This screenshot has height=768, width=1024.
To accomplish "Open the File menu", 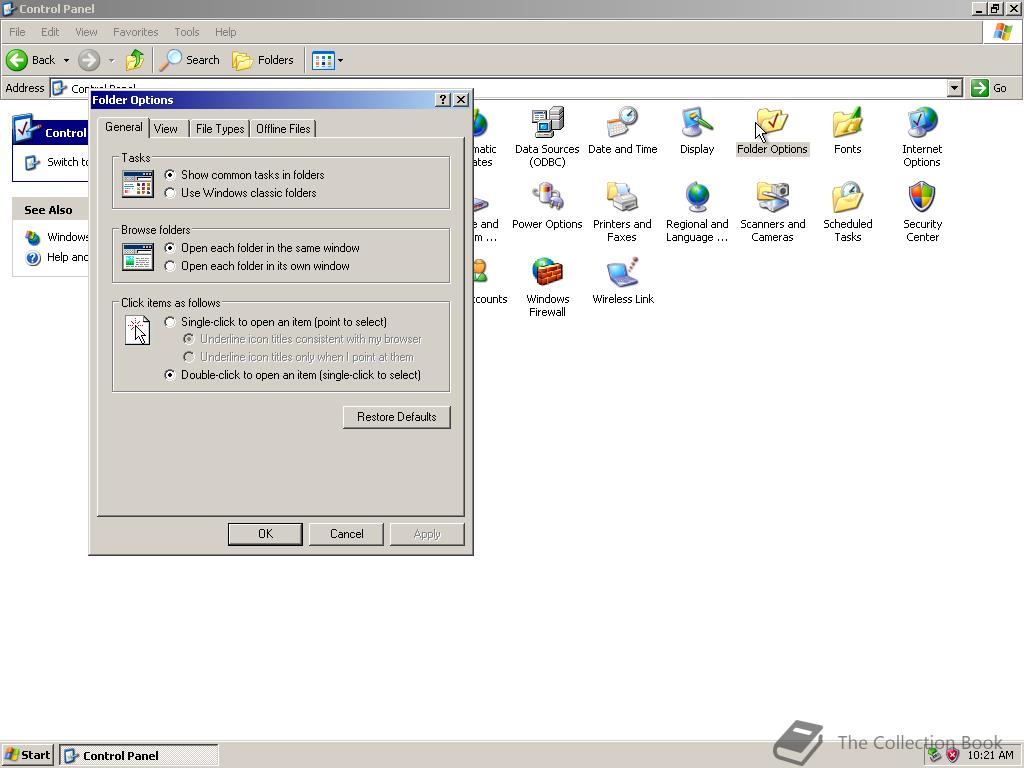I will 17,32.
